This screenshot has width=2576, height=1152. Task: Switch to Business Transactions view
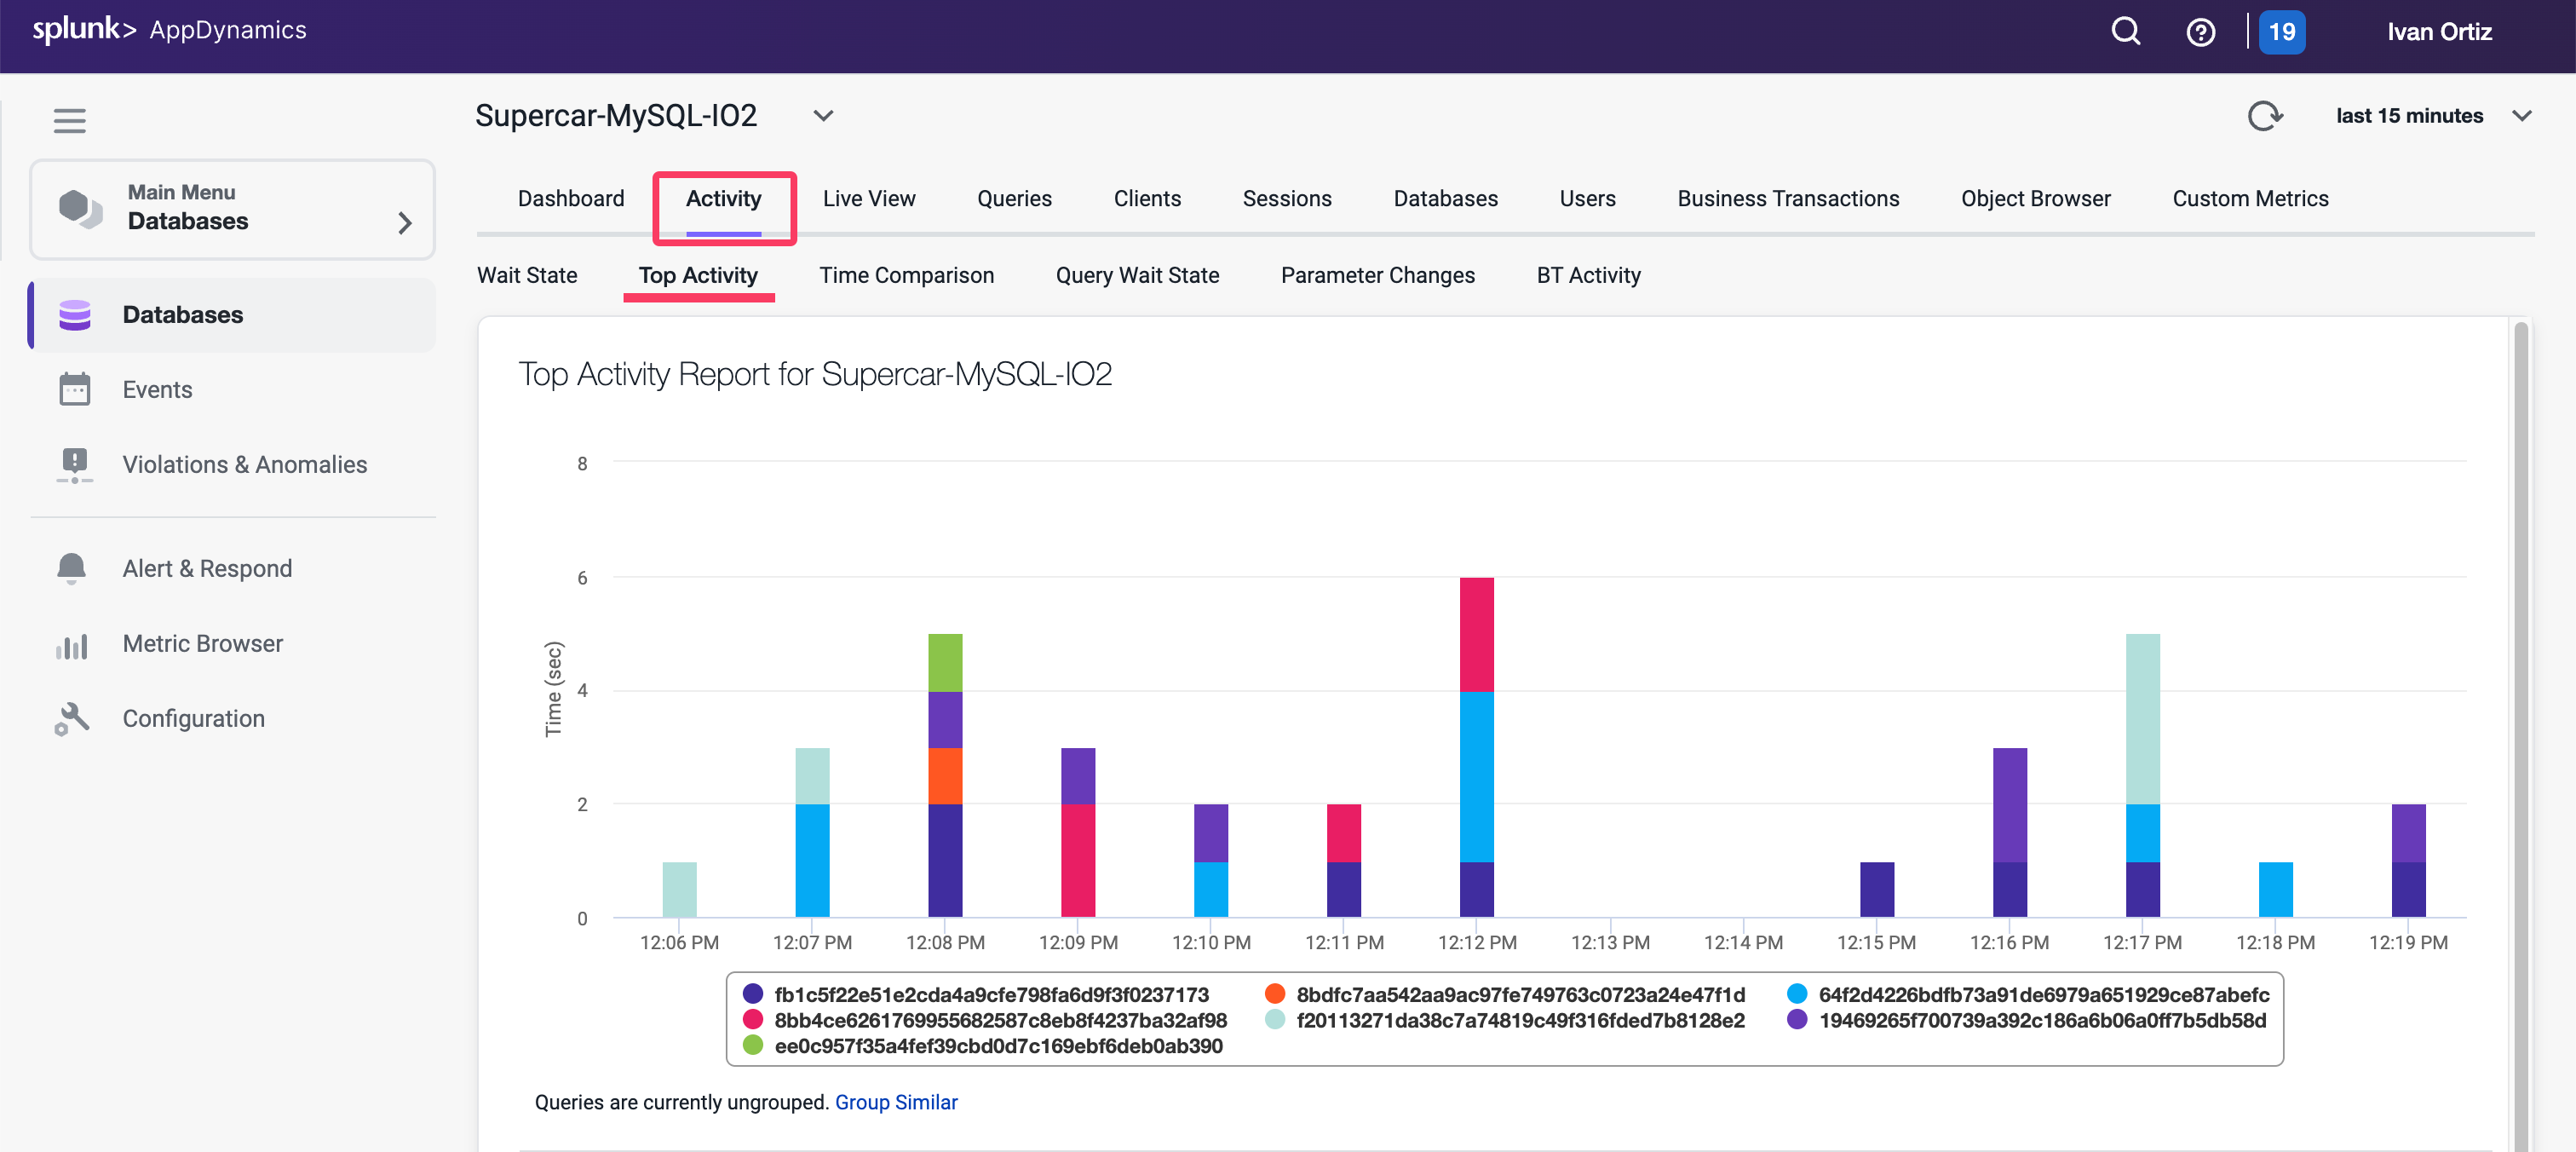click(1787, 198)
